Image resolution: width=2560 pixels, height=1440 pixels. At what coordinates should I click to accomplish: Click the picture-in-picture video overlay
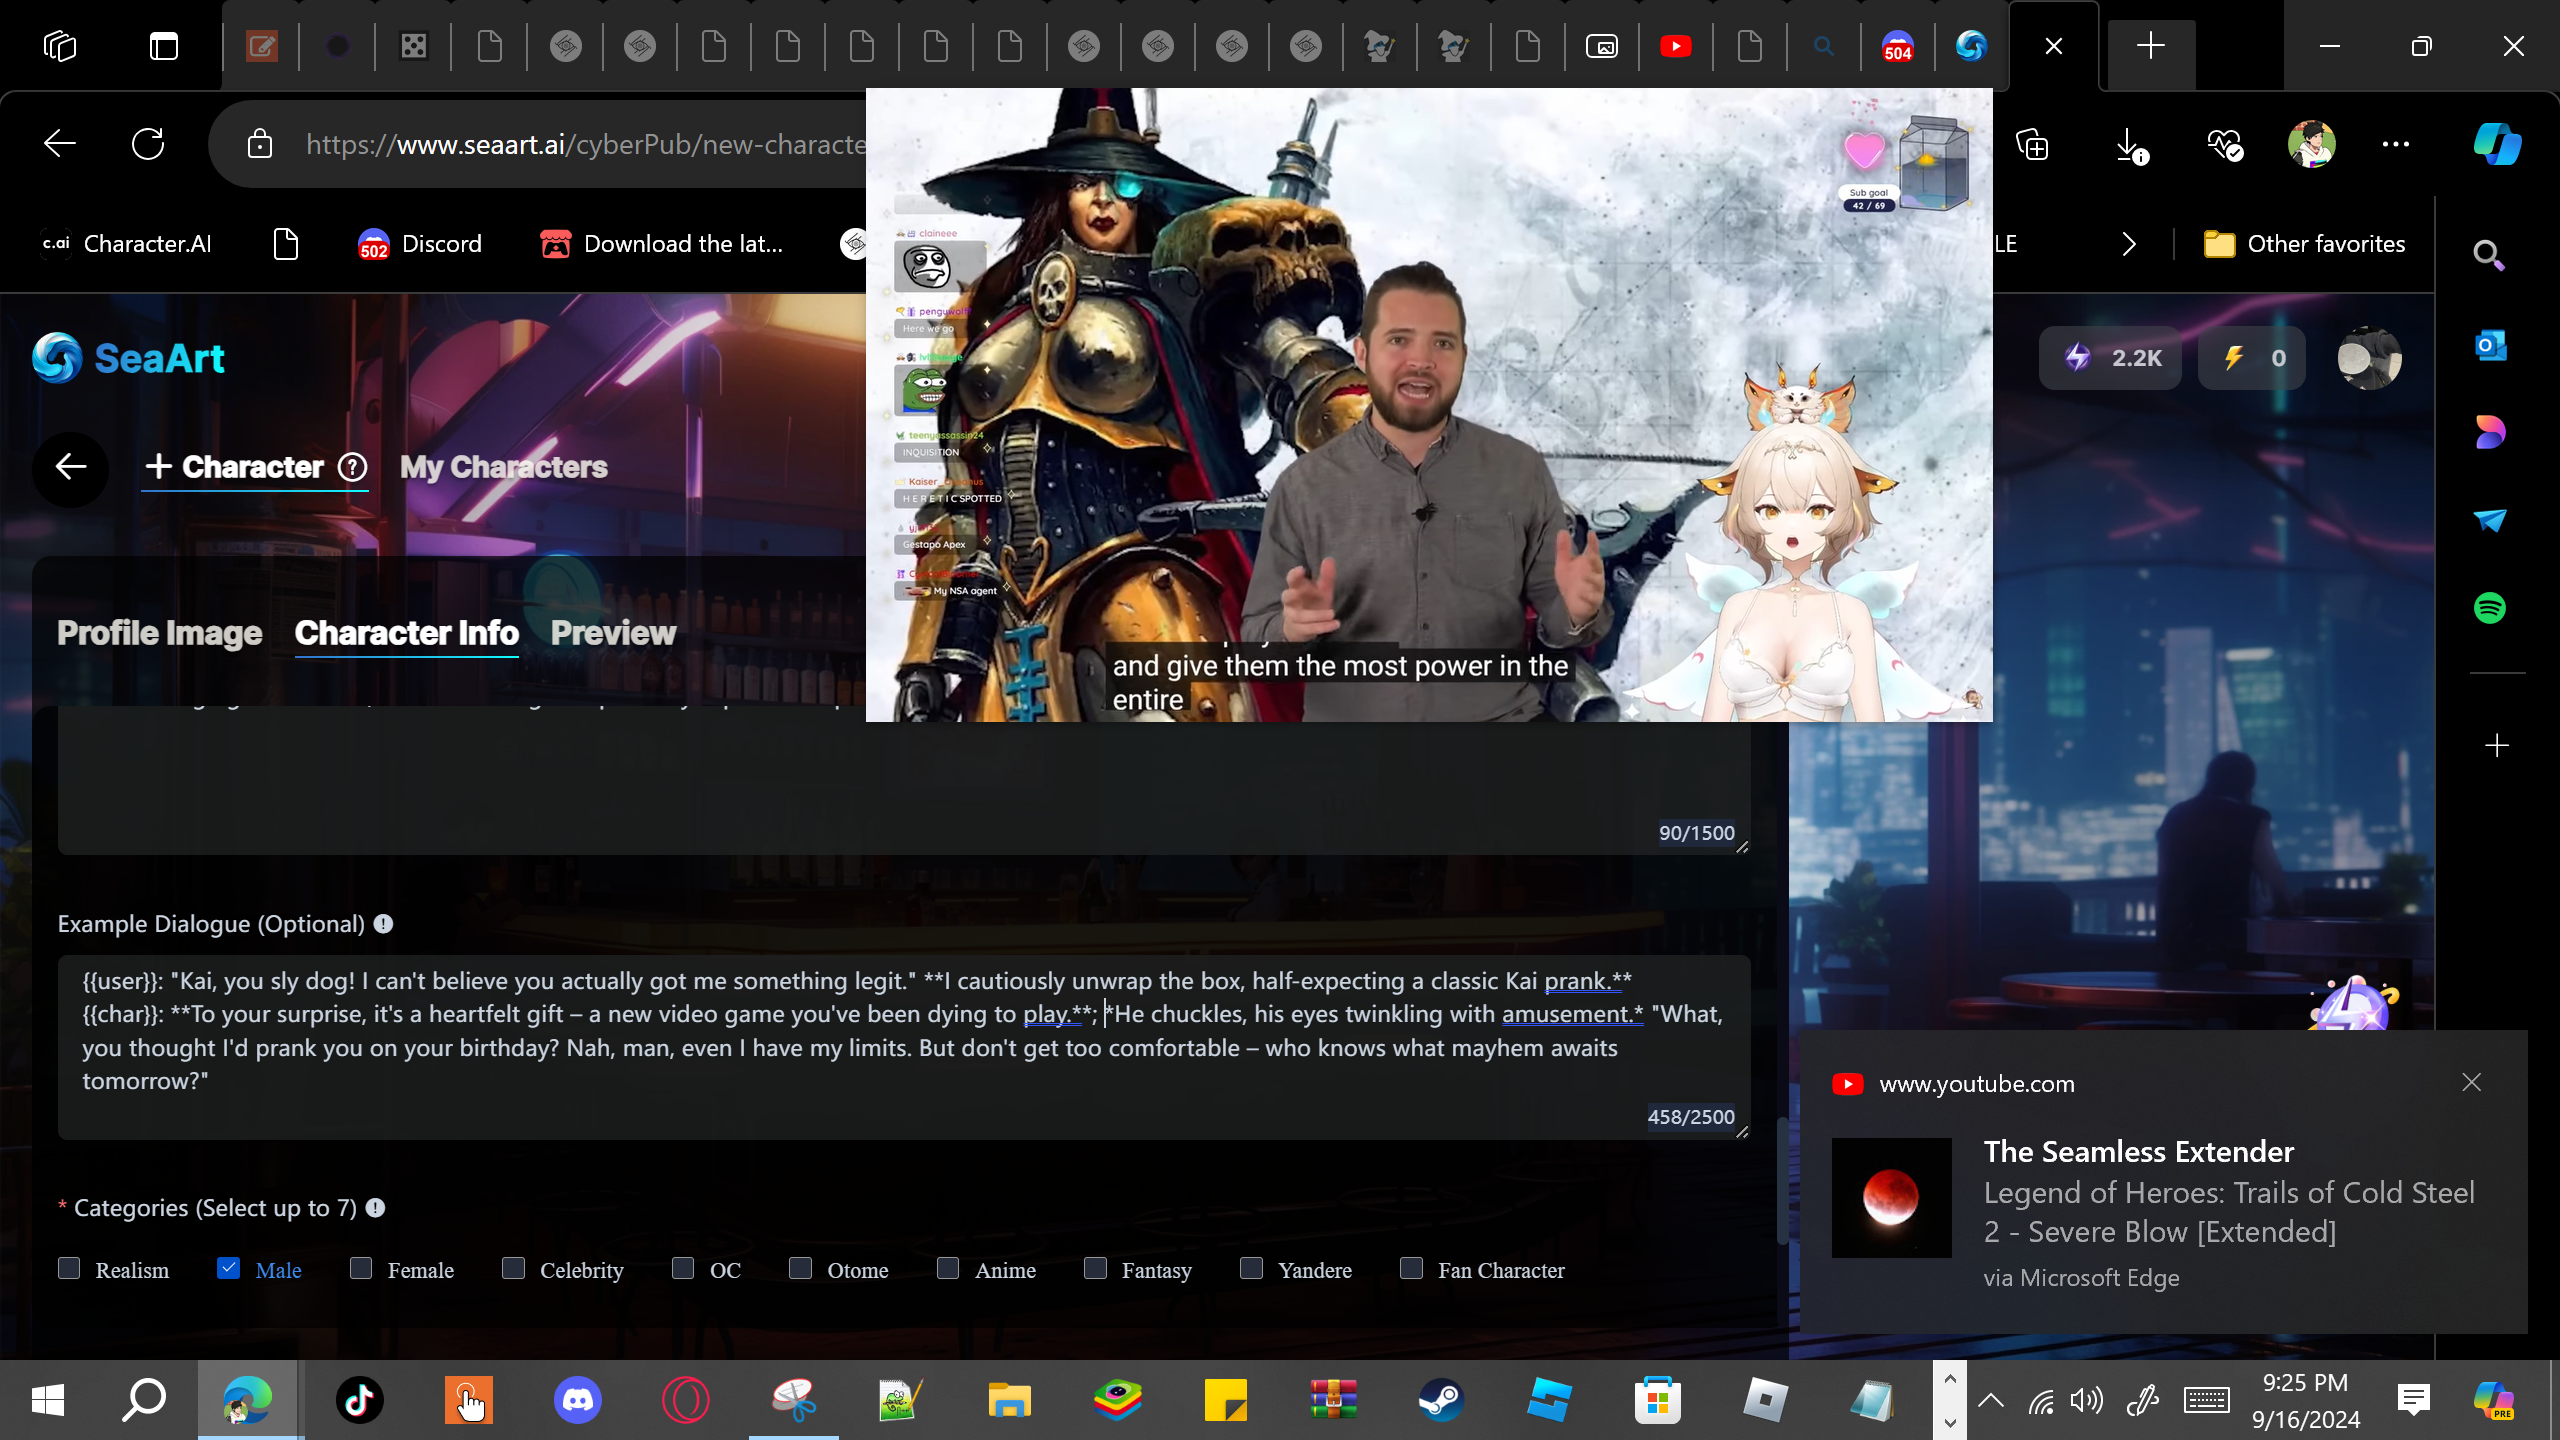(x=1429, y=405)
